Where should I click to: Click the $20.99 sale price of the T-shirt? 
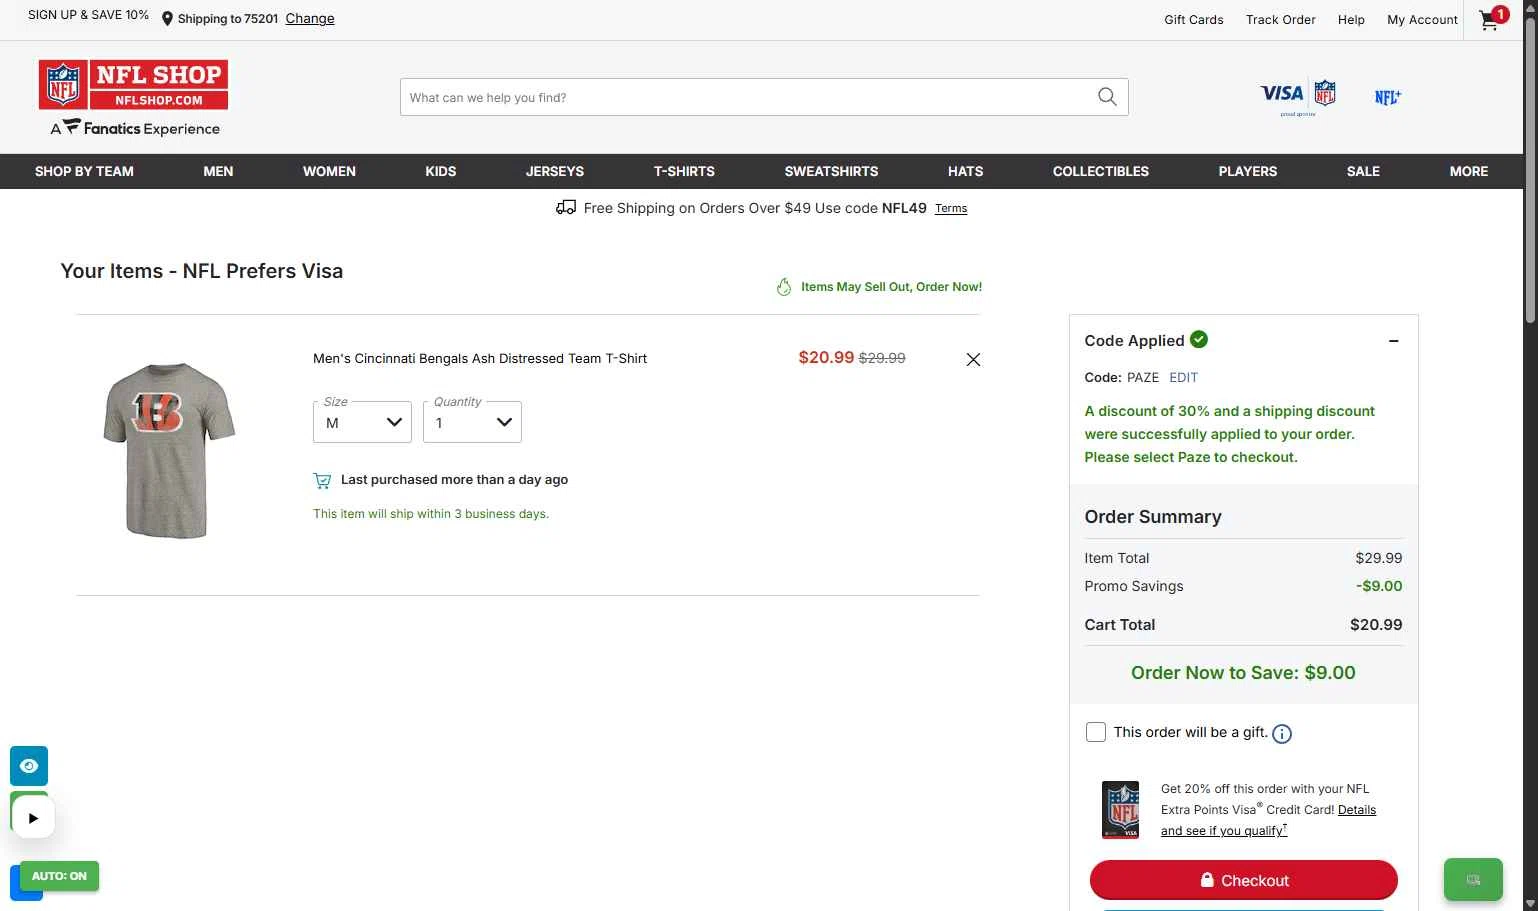tap(826, 357)
